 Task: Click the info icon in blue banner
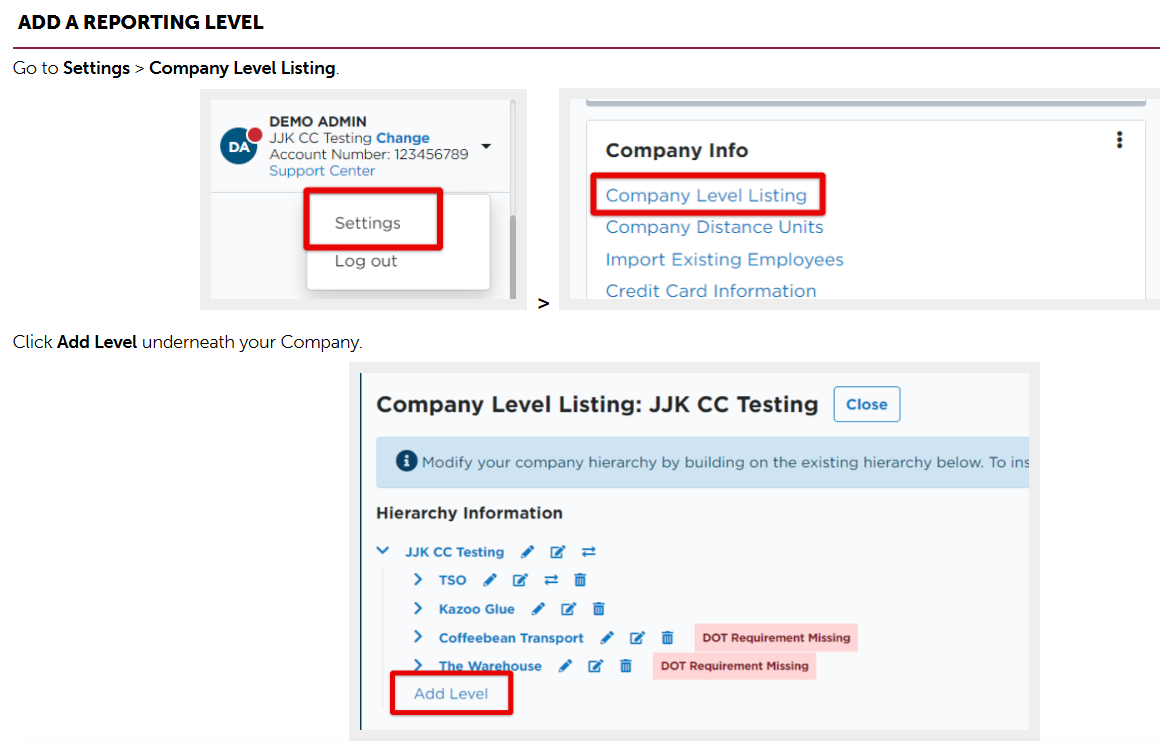click(406, 461)
